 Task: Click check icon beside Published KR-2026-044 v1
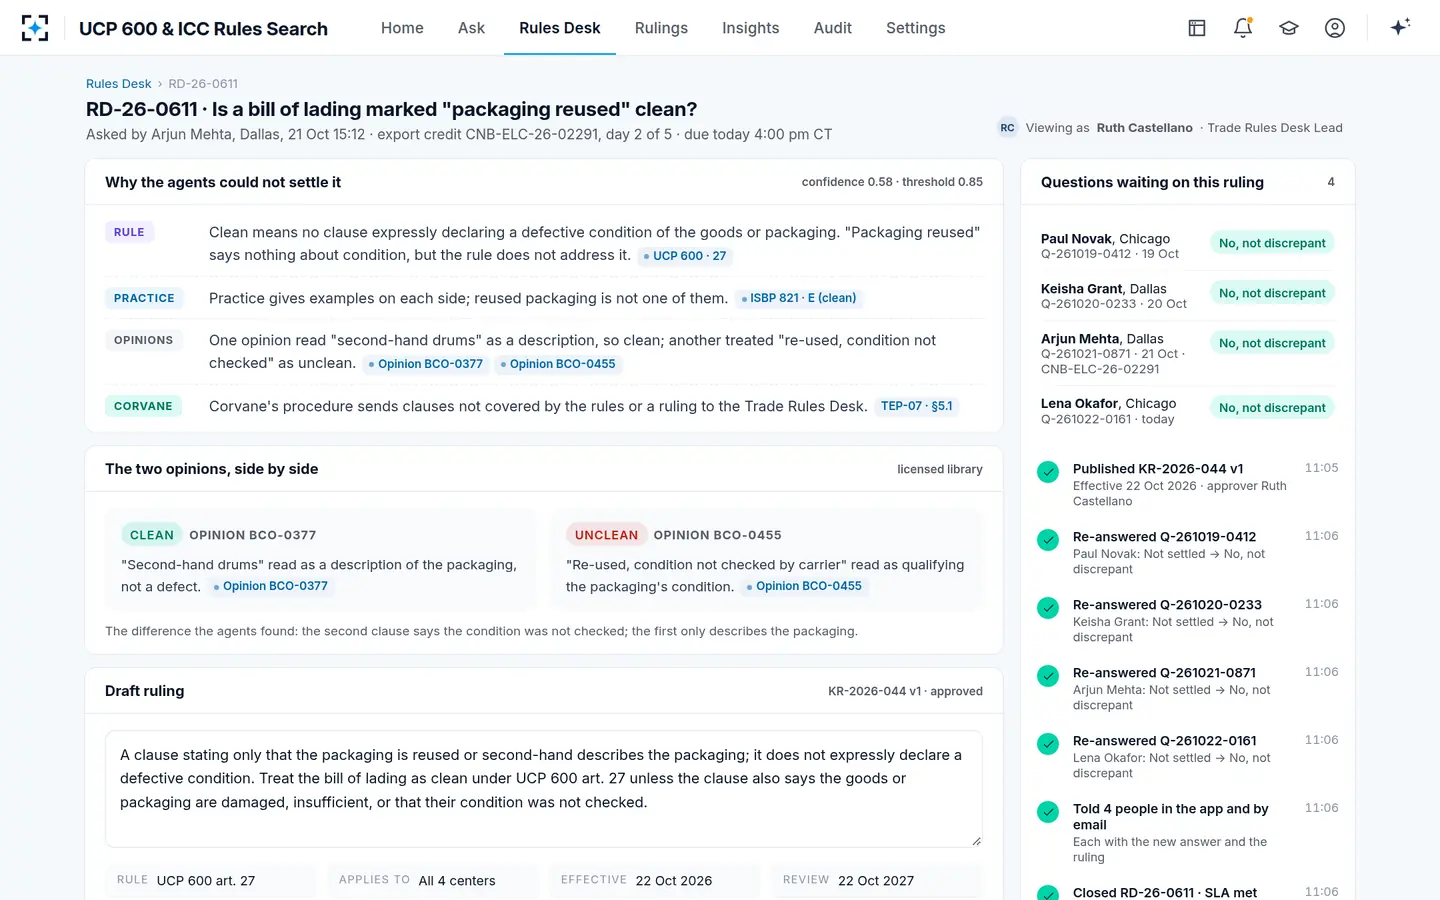(1048, 472)
